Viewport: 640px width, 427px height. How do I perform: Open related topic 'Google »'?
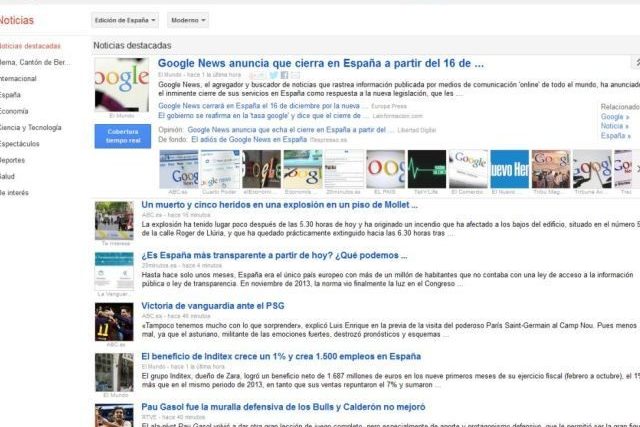tap(615, 117)
